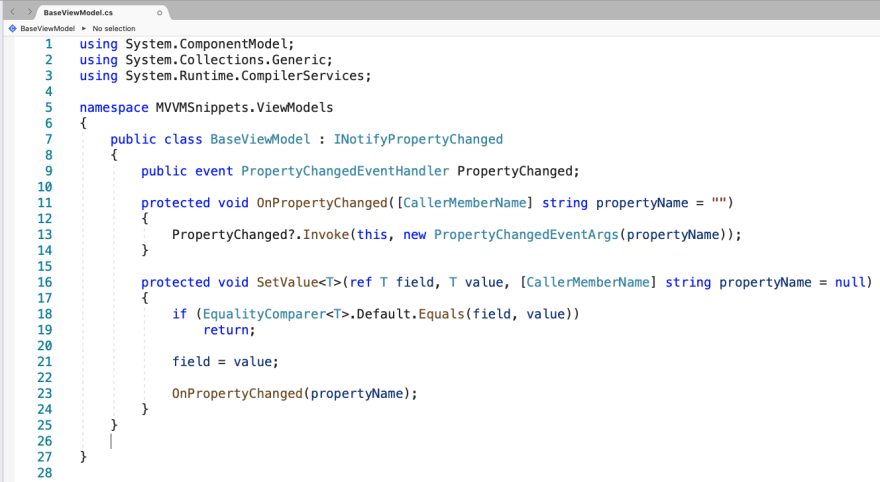
Task: Click on PropertyChangedEventArgs type
Action: (x=526, y=235)
